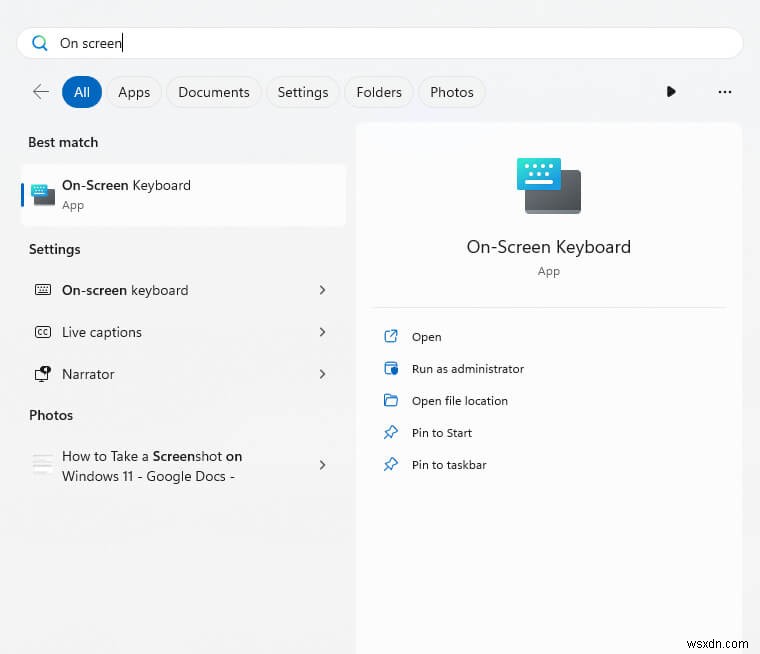Expand the Screenshot photo result chevron

[322, 465]
